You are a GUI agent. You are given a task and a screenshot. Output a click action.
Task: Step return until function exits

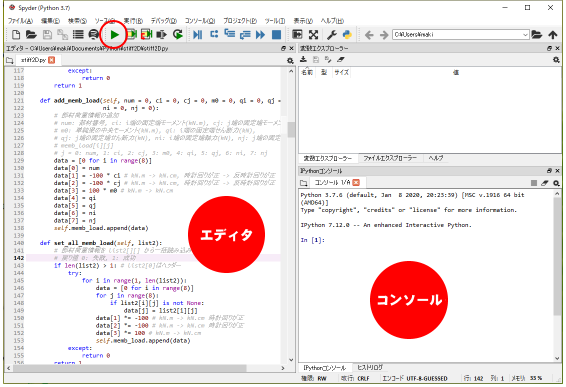[x=245, y=35]
